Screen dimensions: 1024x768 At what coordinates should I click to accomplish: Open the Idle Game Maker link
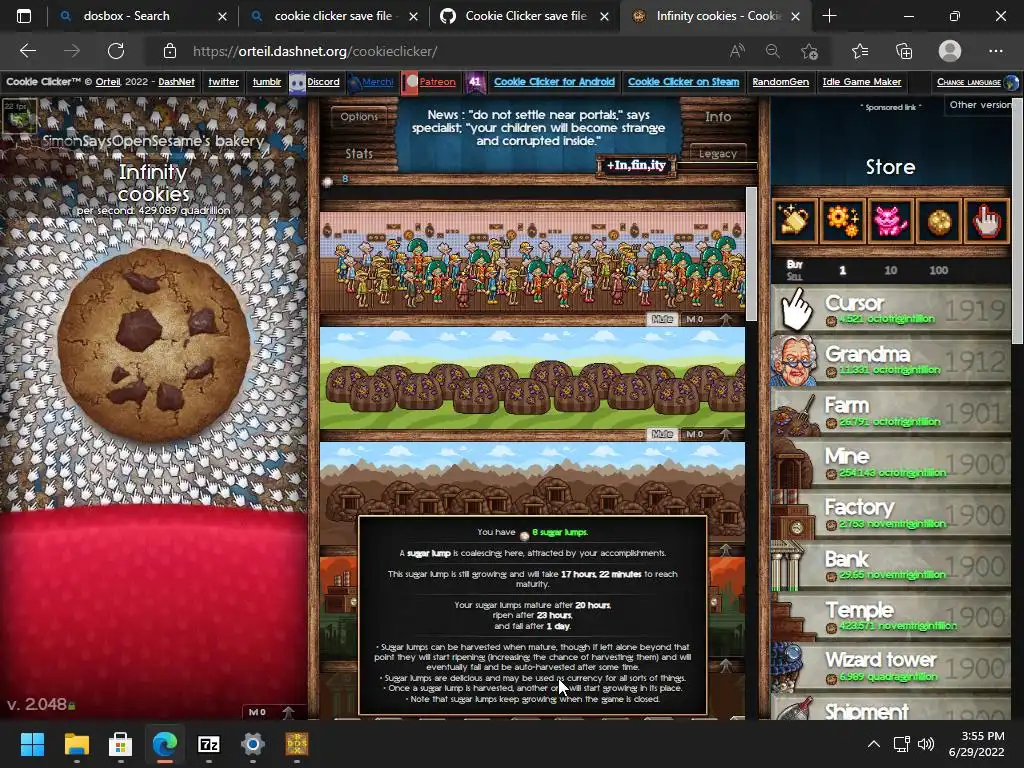pos(861,82)
